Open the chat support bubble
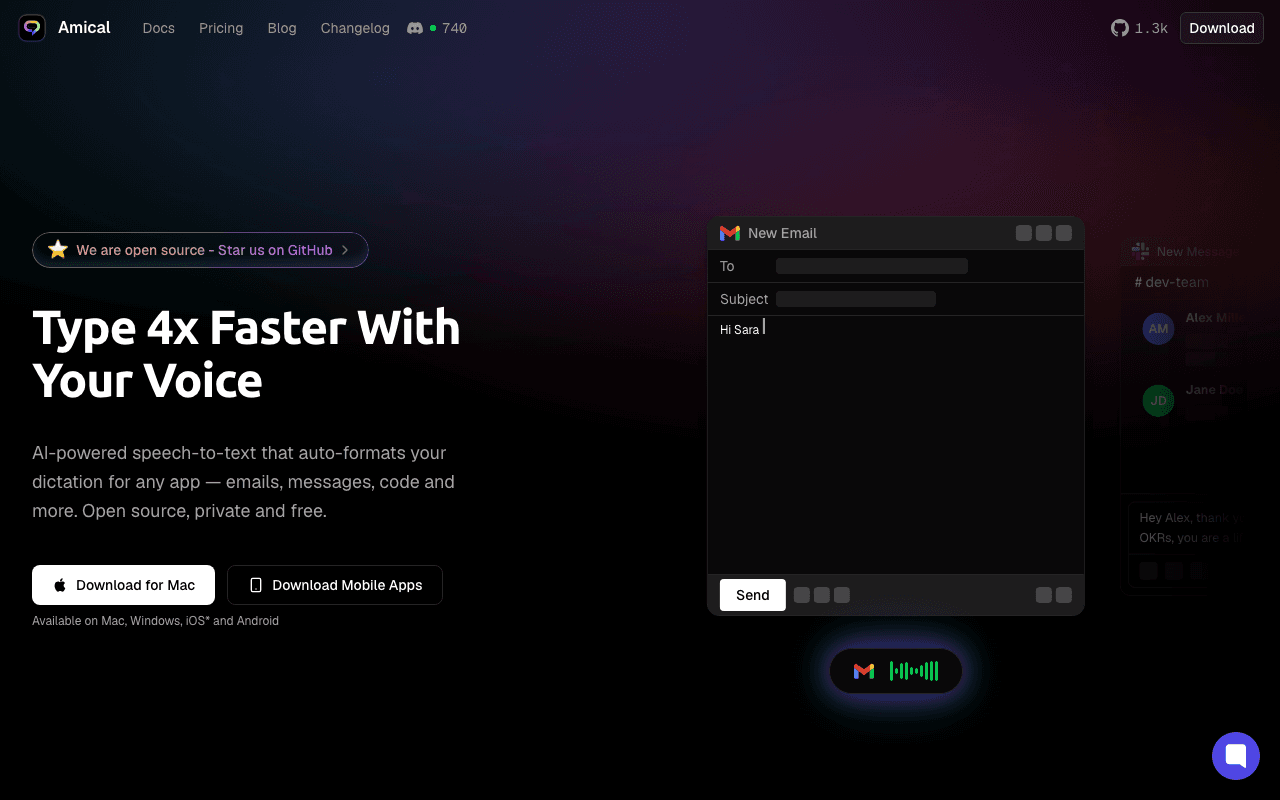Screen dimensions: 1280x800 coord(1236,756)
